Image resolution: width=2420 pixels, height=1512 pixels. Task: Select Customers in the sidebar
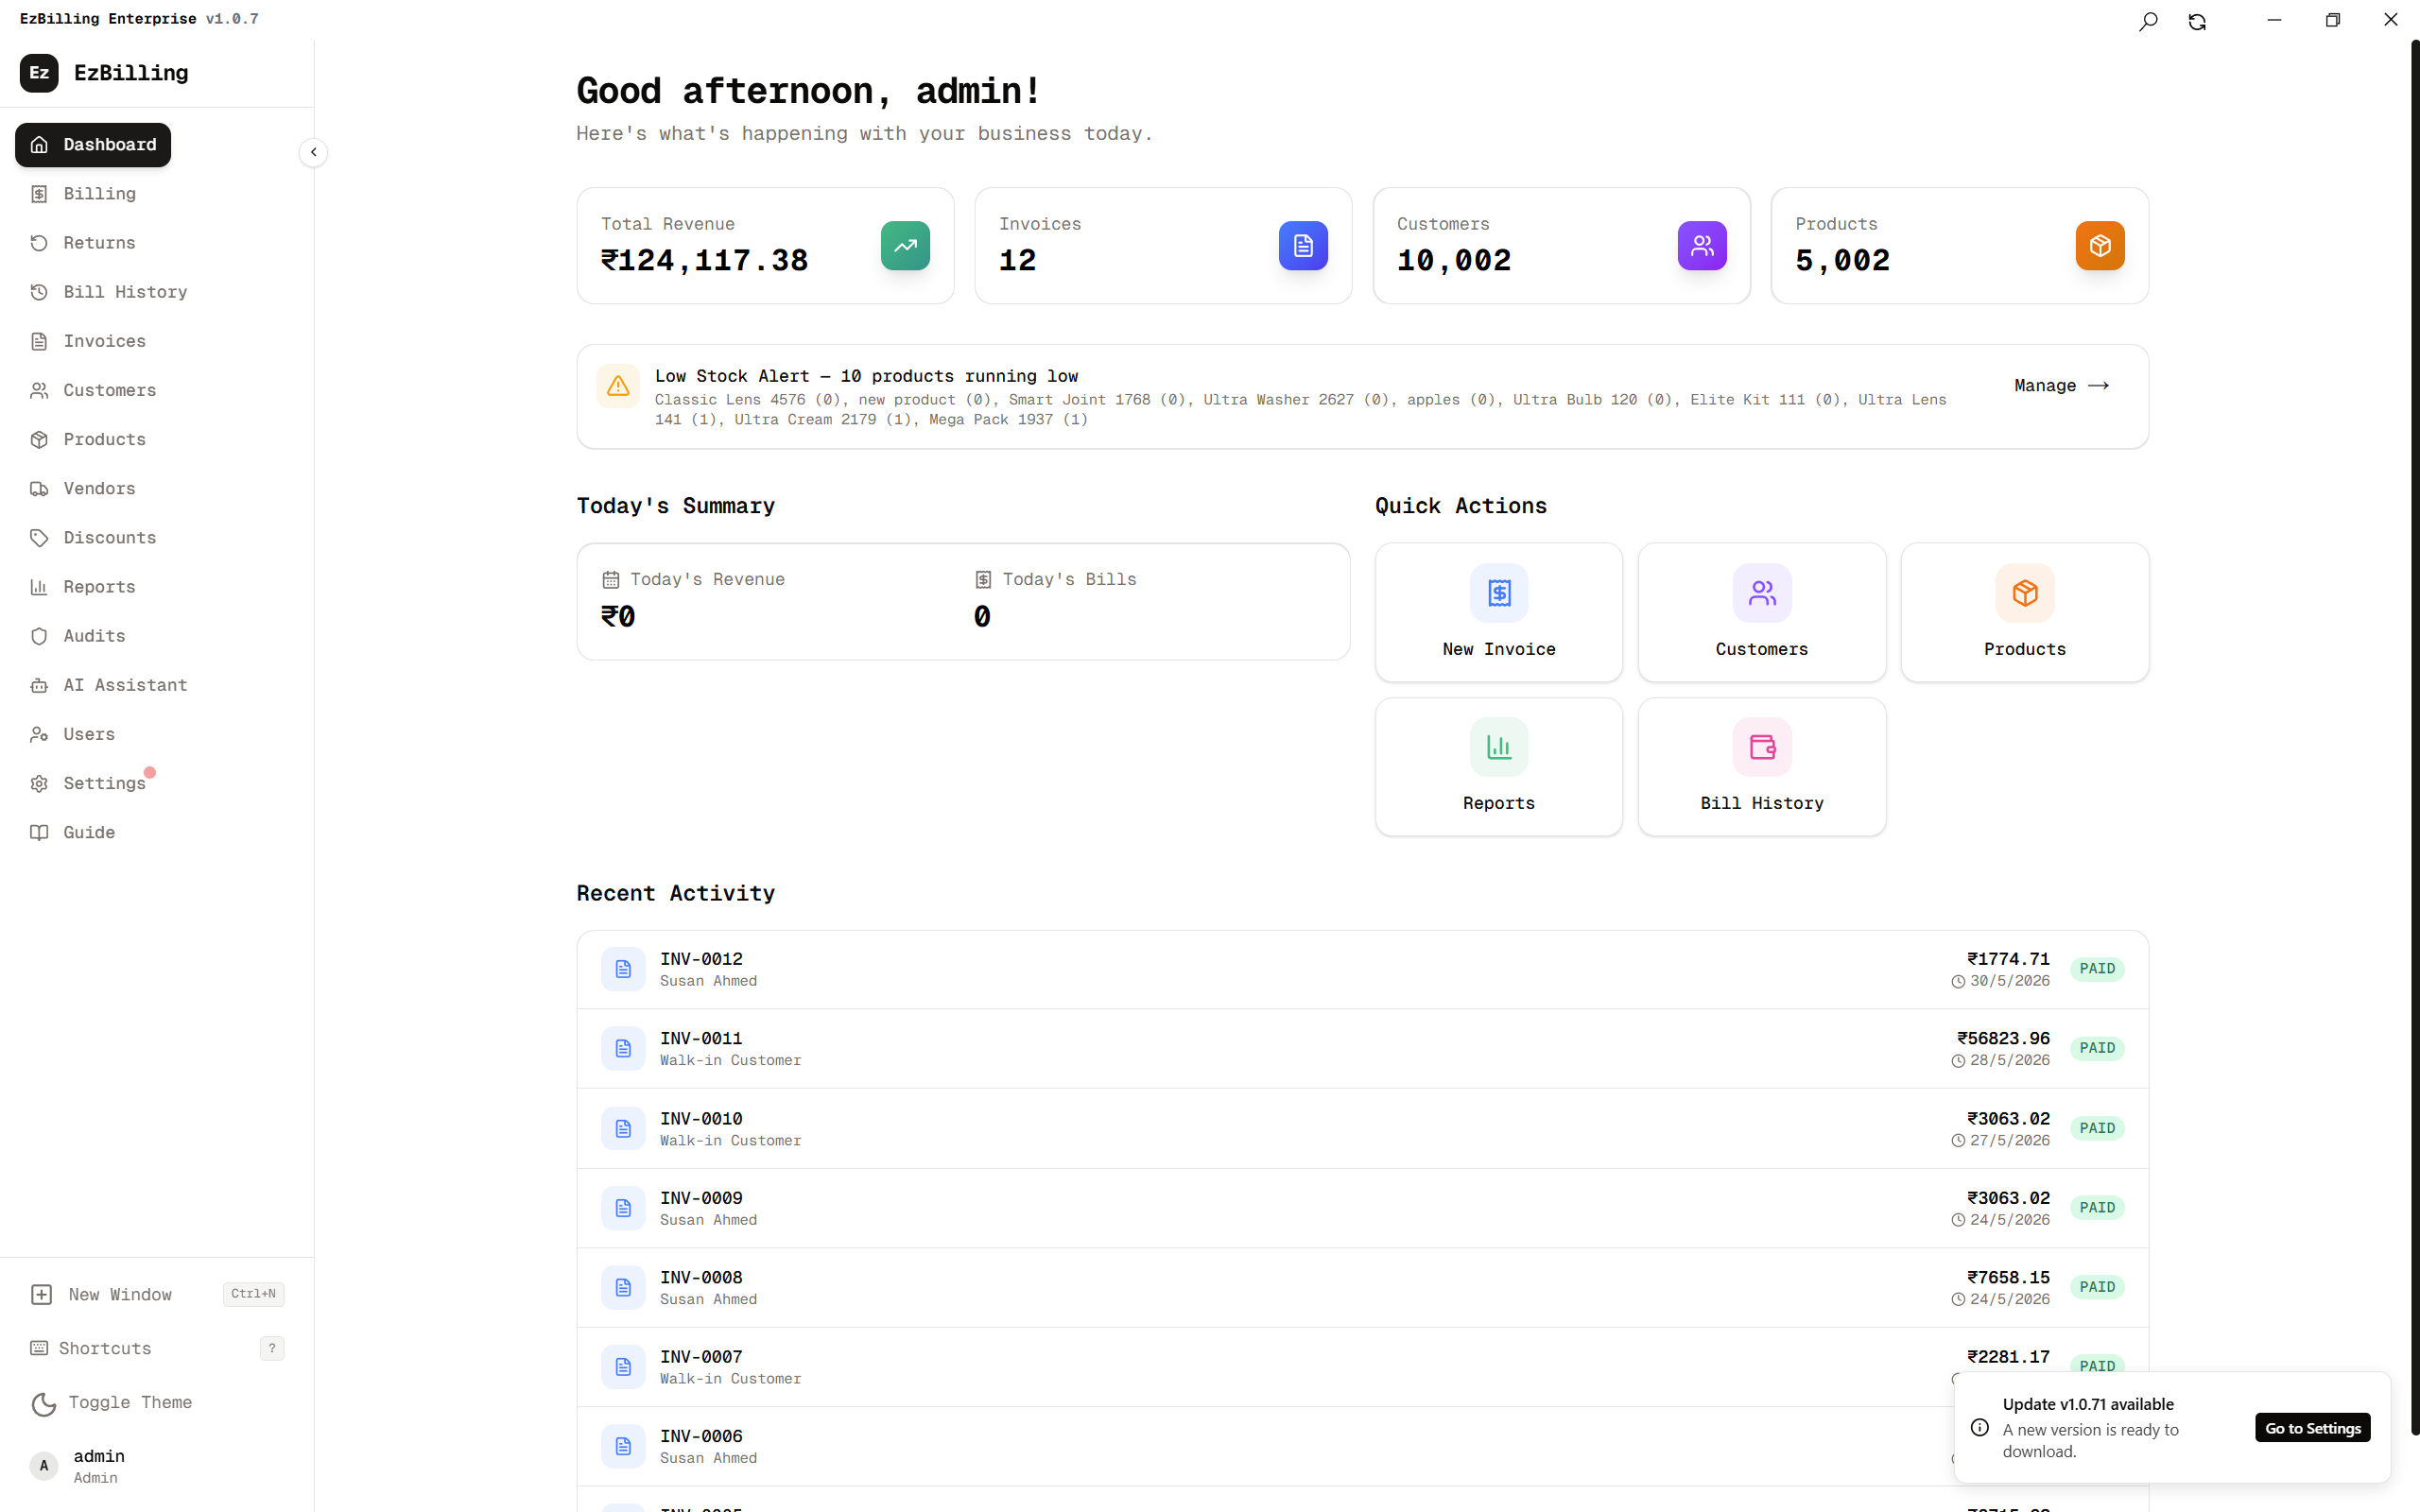coord(109,390)
